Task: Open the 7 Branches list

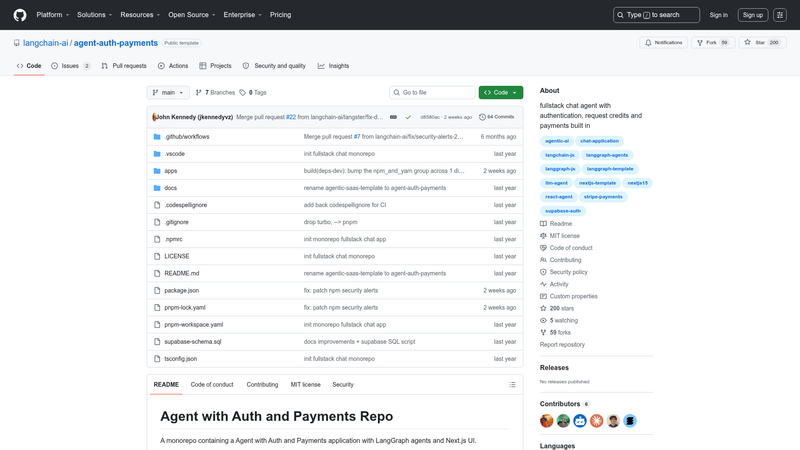Action: (215, 92)
